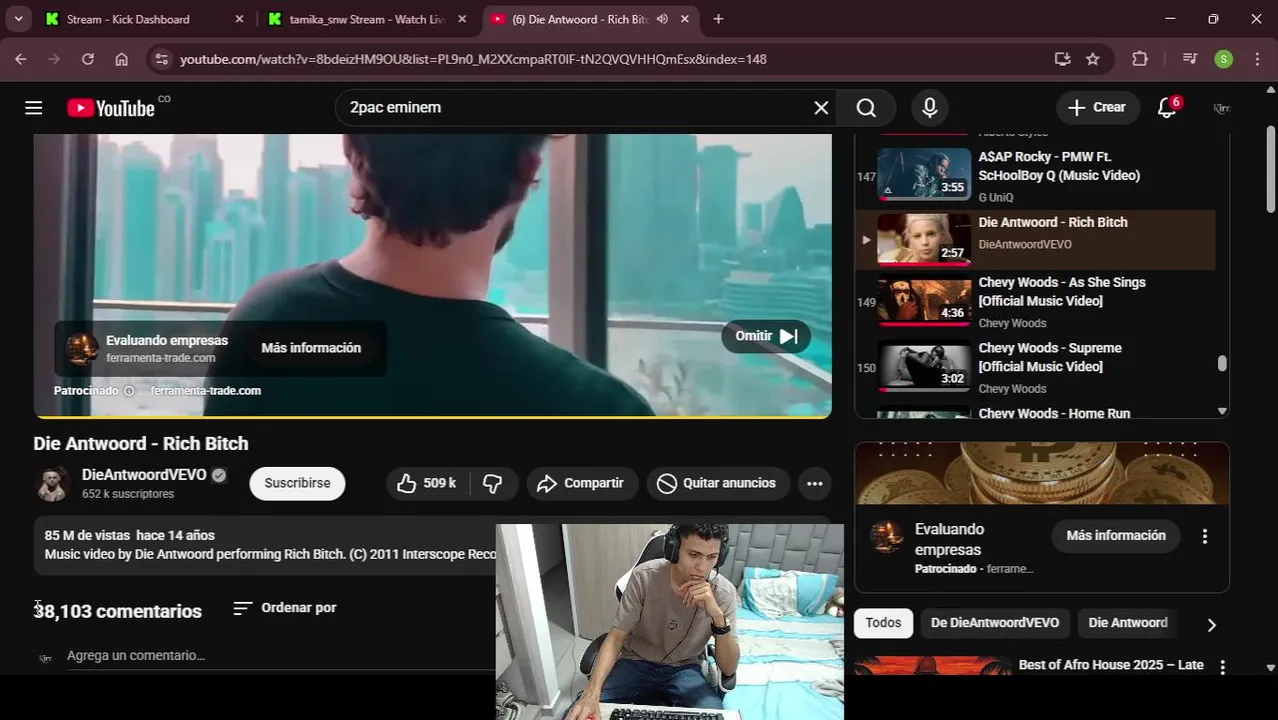Go to browser home page
1278x720 pixels.
coord(122,59)
